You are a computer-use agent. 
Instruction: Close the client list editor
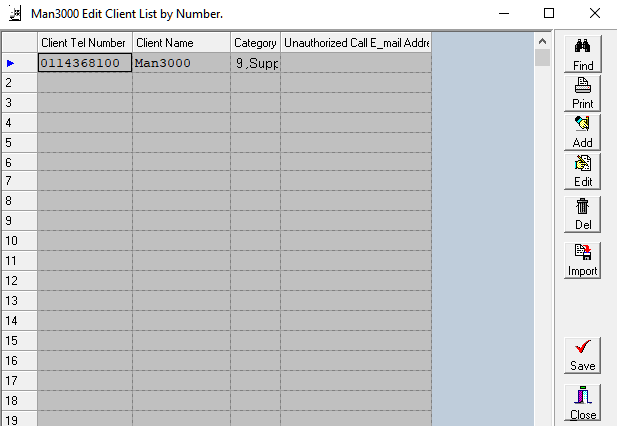pyautogui.click(x=583, y=403)
